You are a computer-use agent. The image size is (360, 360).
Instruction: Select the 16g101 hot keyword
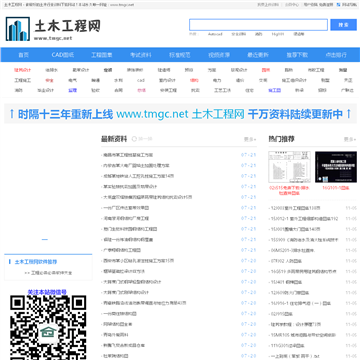278,34
